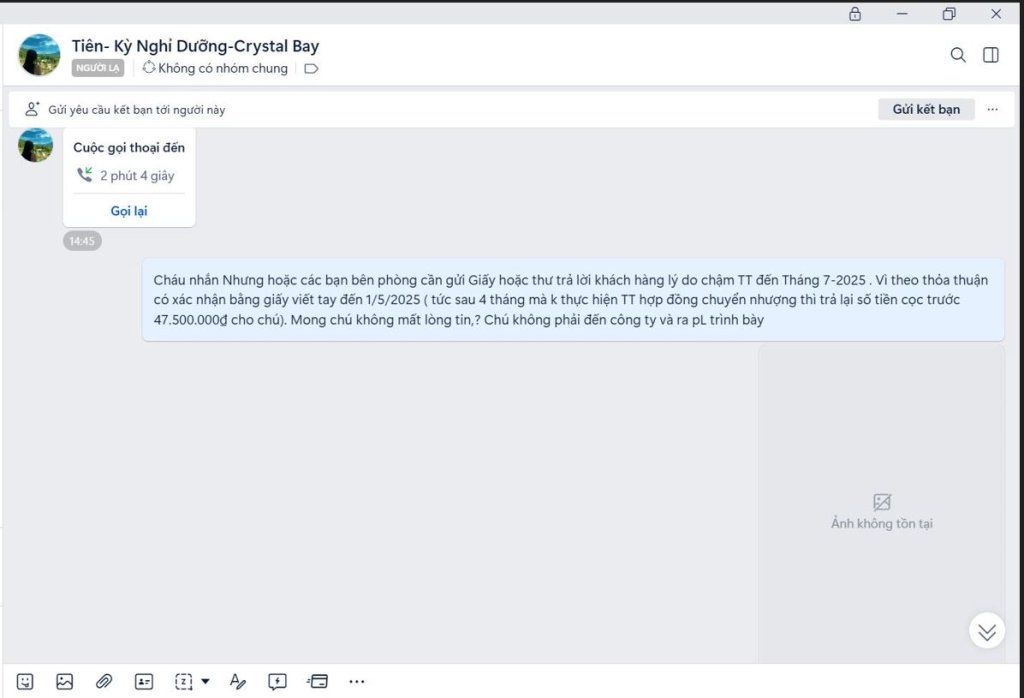Open screenshot options dropdown arrow
The height and width of the screenshot is (698, 1024).
point(205,682)
